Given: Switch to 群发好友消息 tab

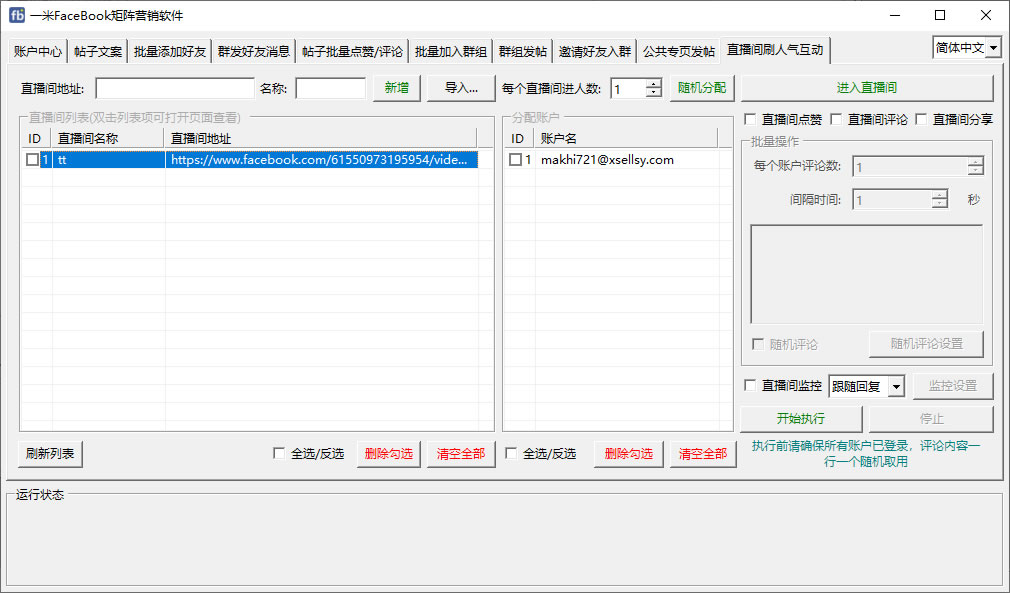Looking at the screenshot, I should pos(253,52).
